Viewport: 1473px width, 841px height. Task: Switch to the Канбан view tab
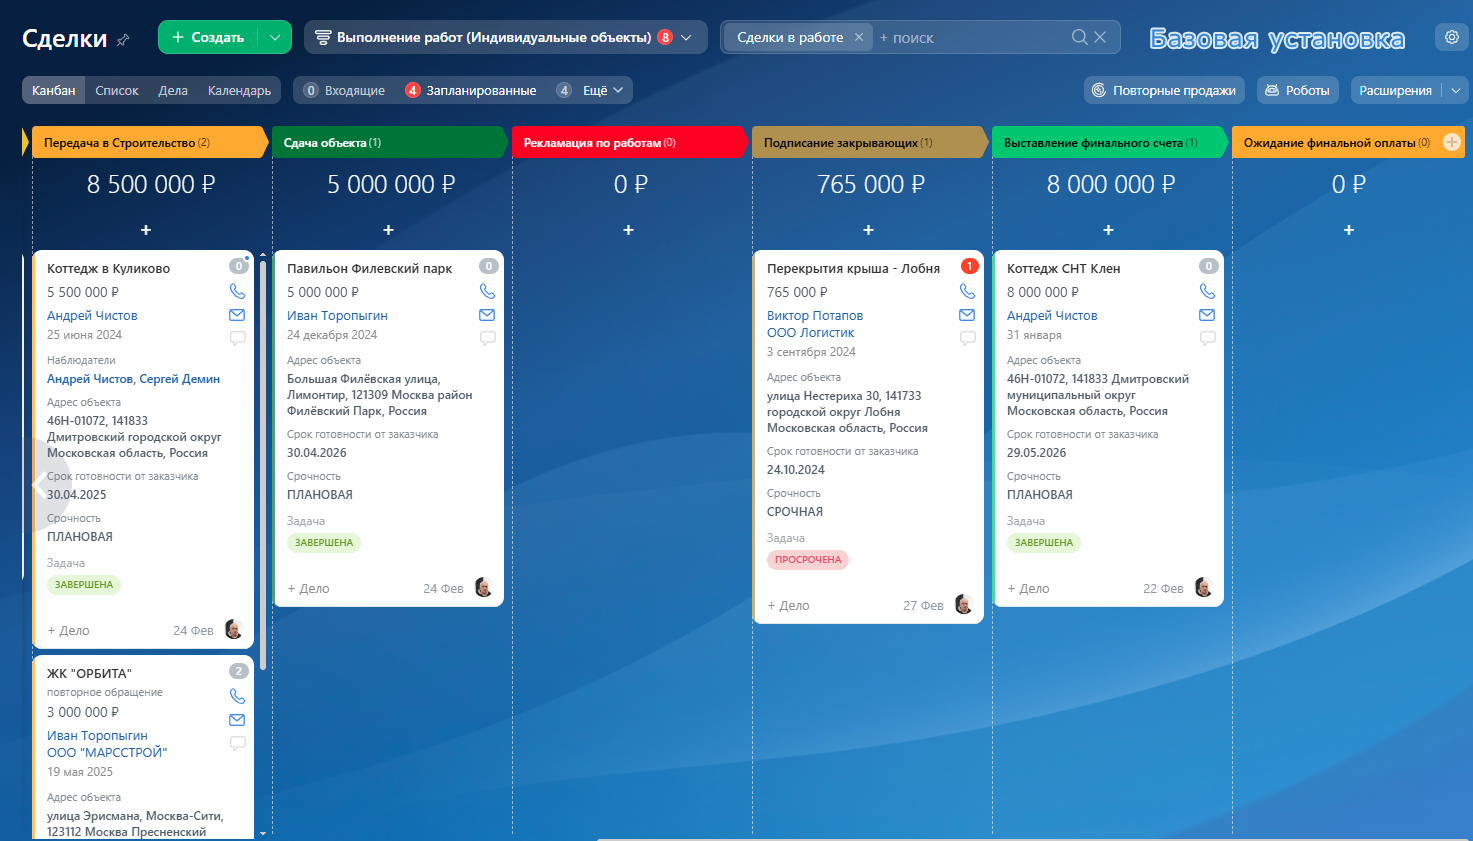click(x=54, y=90)
